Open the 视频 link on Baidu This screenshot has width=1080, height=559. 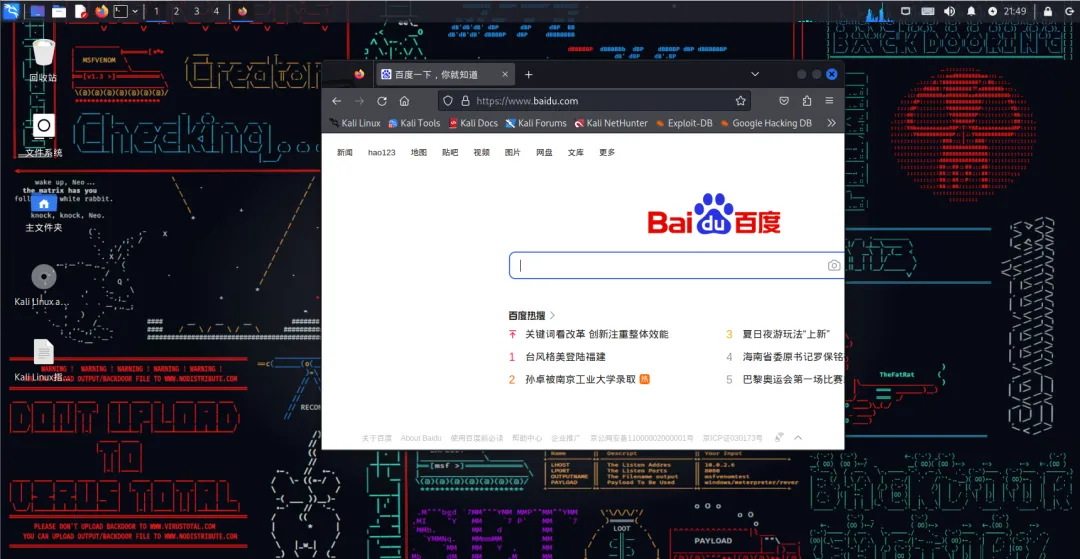coord(481,153)
